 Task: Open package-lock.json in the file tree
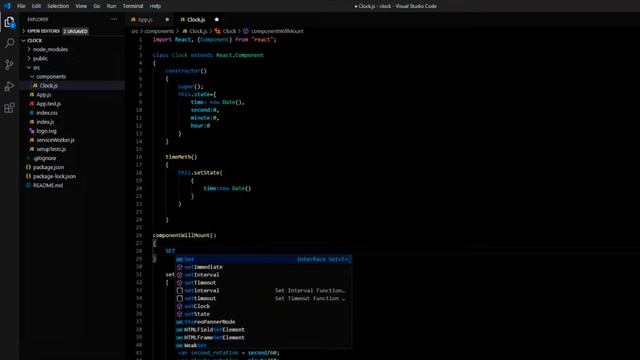pyautogui.click(x=54, y=176)
